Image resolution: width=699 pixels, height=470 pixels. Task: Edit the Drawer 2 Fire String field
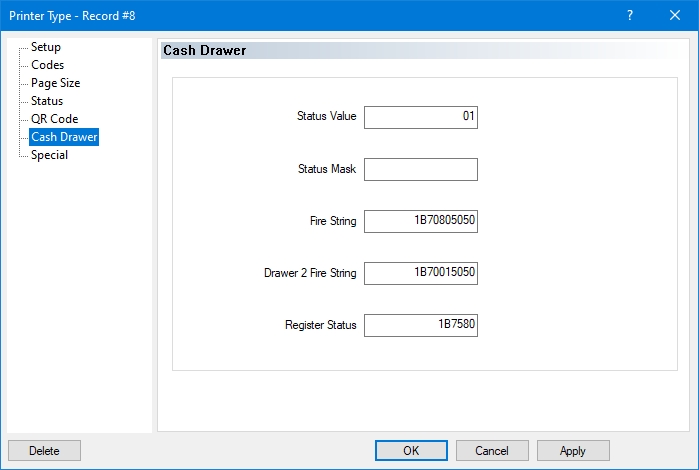coord(420,273)
